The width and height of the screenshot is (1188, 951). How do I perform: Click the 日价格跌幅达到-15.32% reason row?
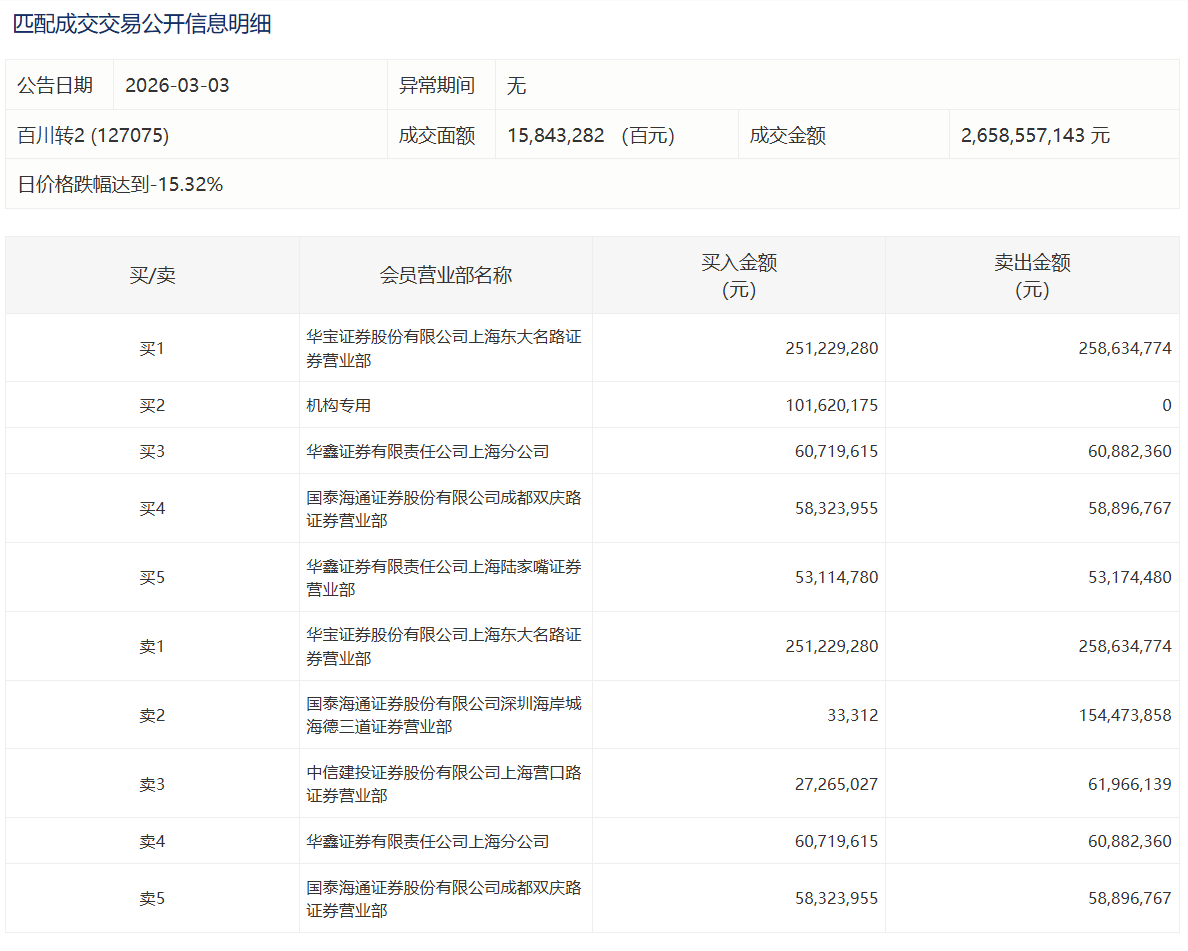tap(120, 185)
